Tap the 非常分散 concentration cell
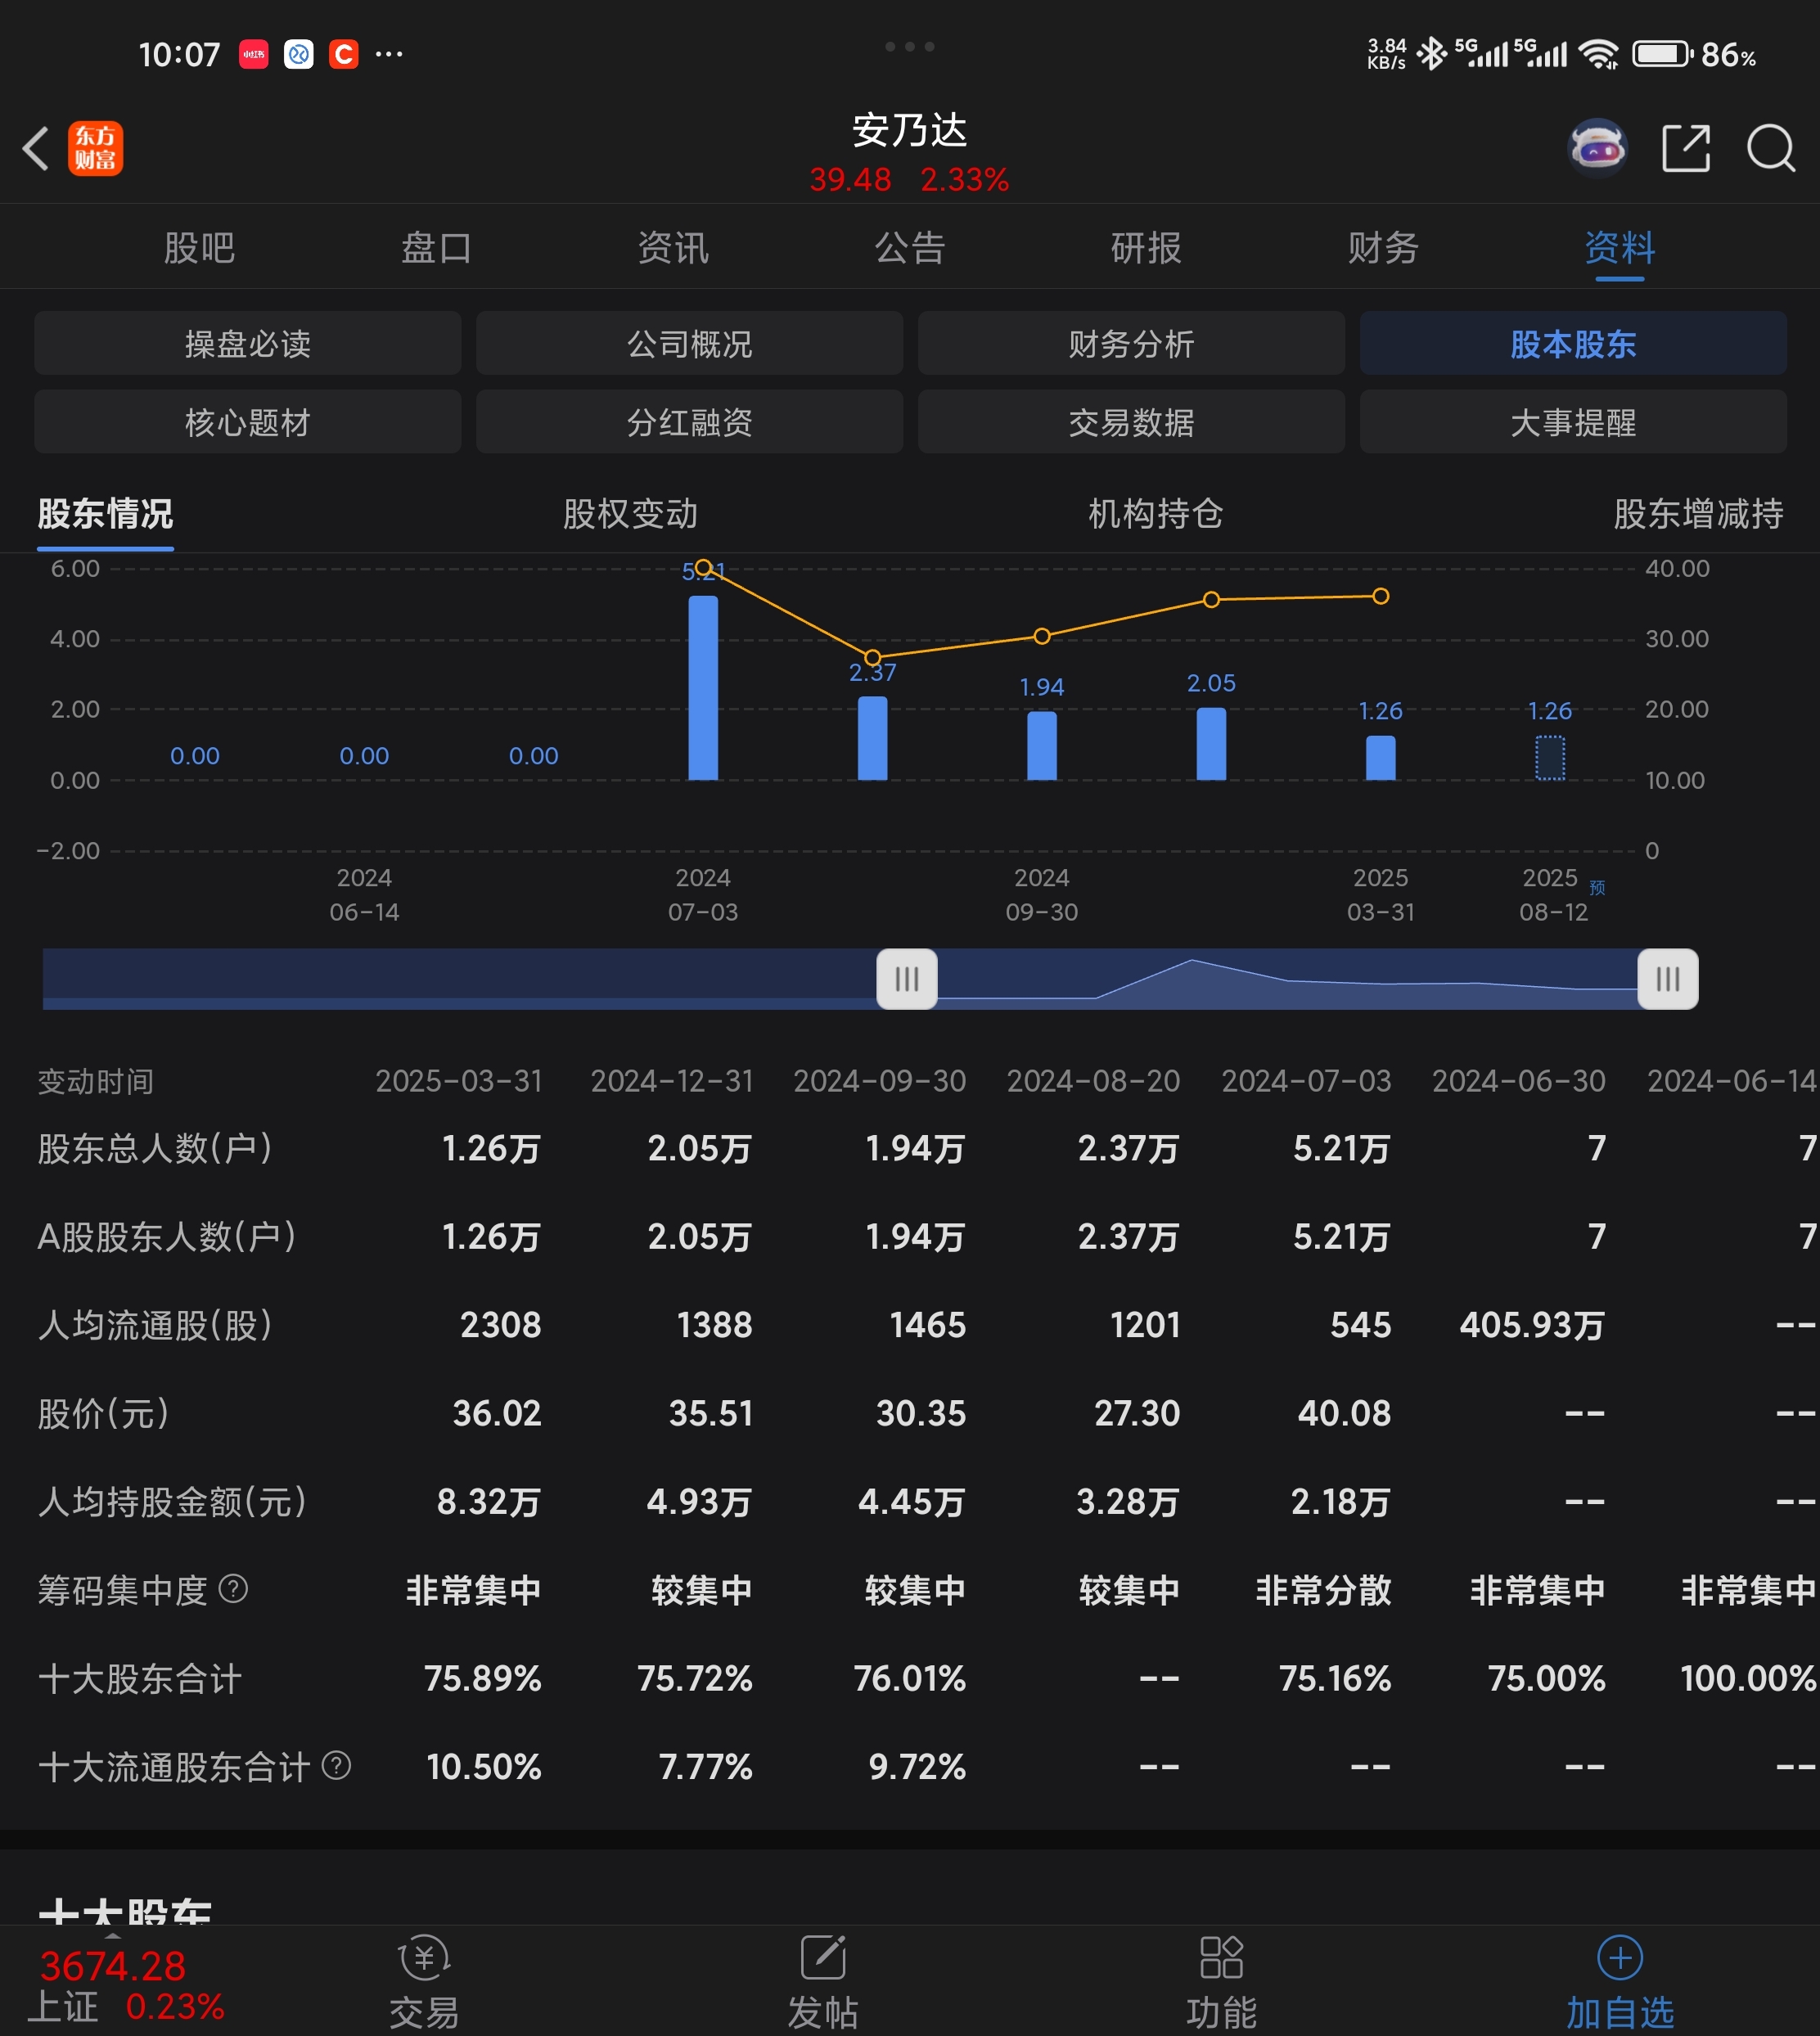This screenshot has width=1820, height=2036. (1323, 1590)
